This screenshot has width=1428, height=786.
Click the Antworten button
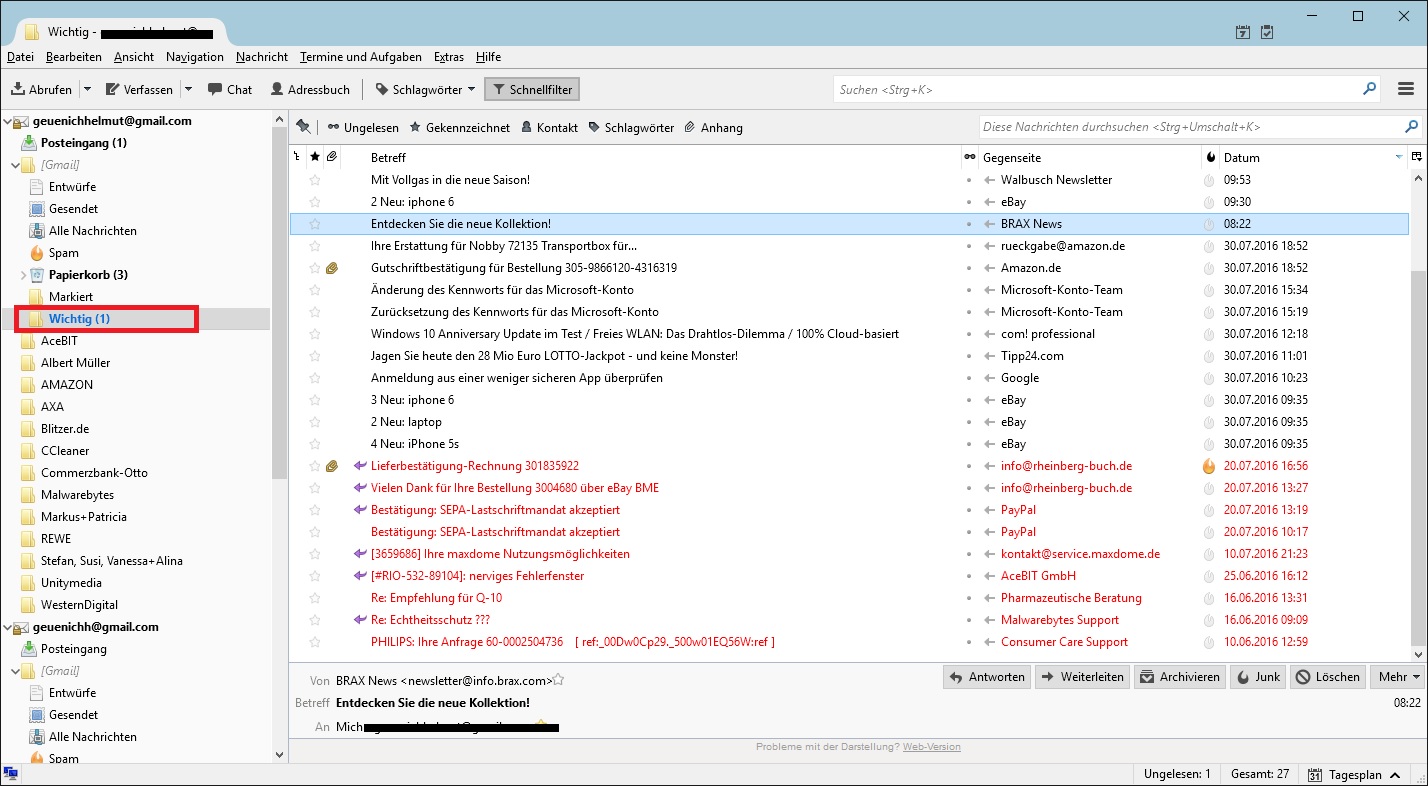pos(986,677)
